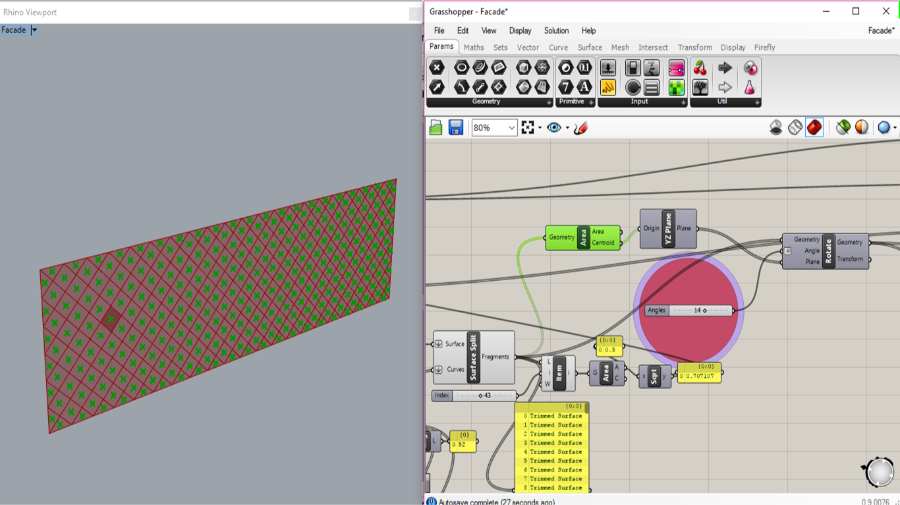Choose the Domain primitive icon labeled 0 1
Screen dimensions: 900x505
coord(584,68)
